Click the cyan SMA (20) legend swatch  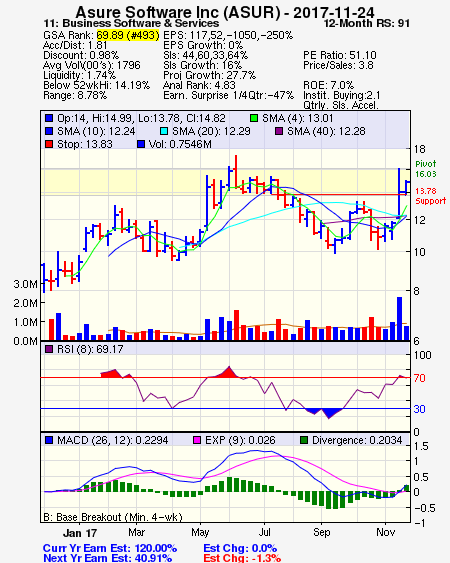pyautogui.click(x=164, y=131)
